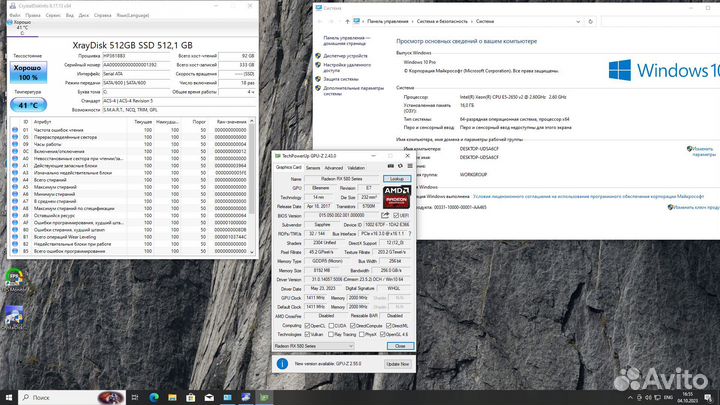The height and width of the screenshot is (405, 720).
Task: Open Mail app from taskbar
Action: (x=209, y=397)
